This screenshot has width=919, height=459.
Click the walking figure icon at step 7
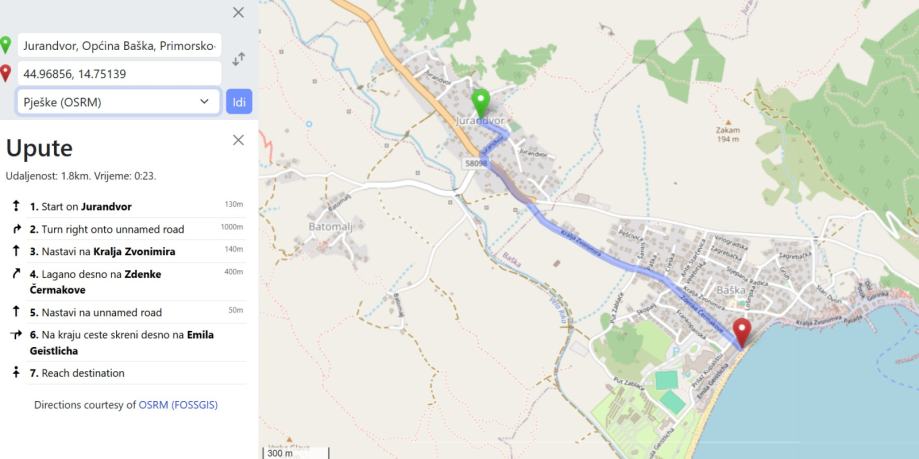click(x=16, y=372)
